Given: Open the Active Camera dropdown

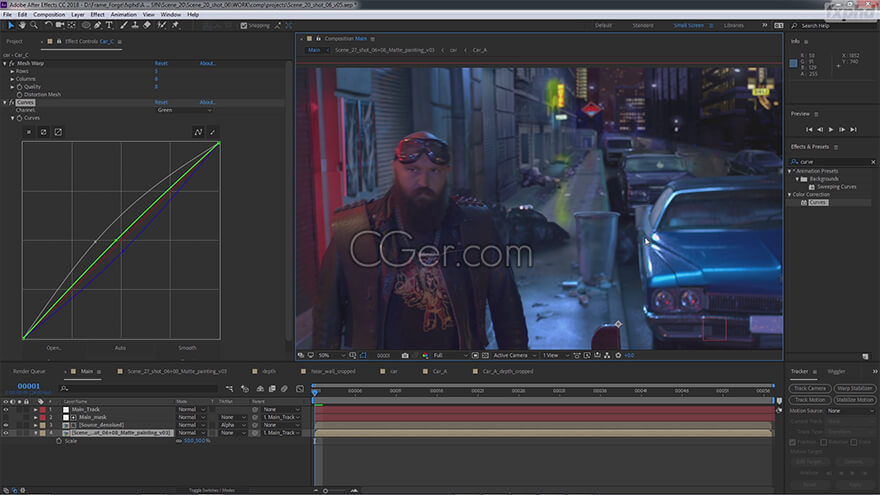Looking at the screenshot, I should [514, 355].
